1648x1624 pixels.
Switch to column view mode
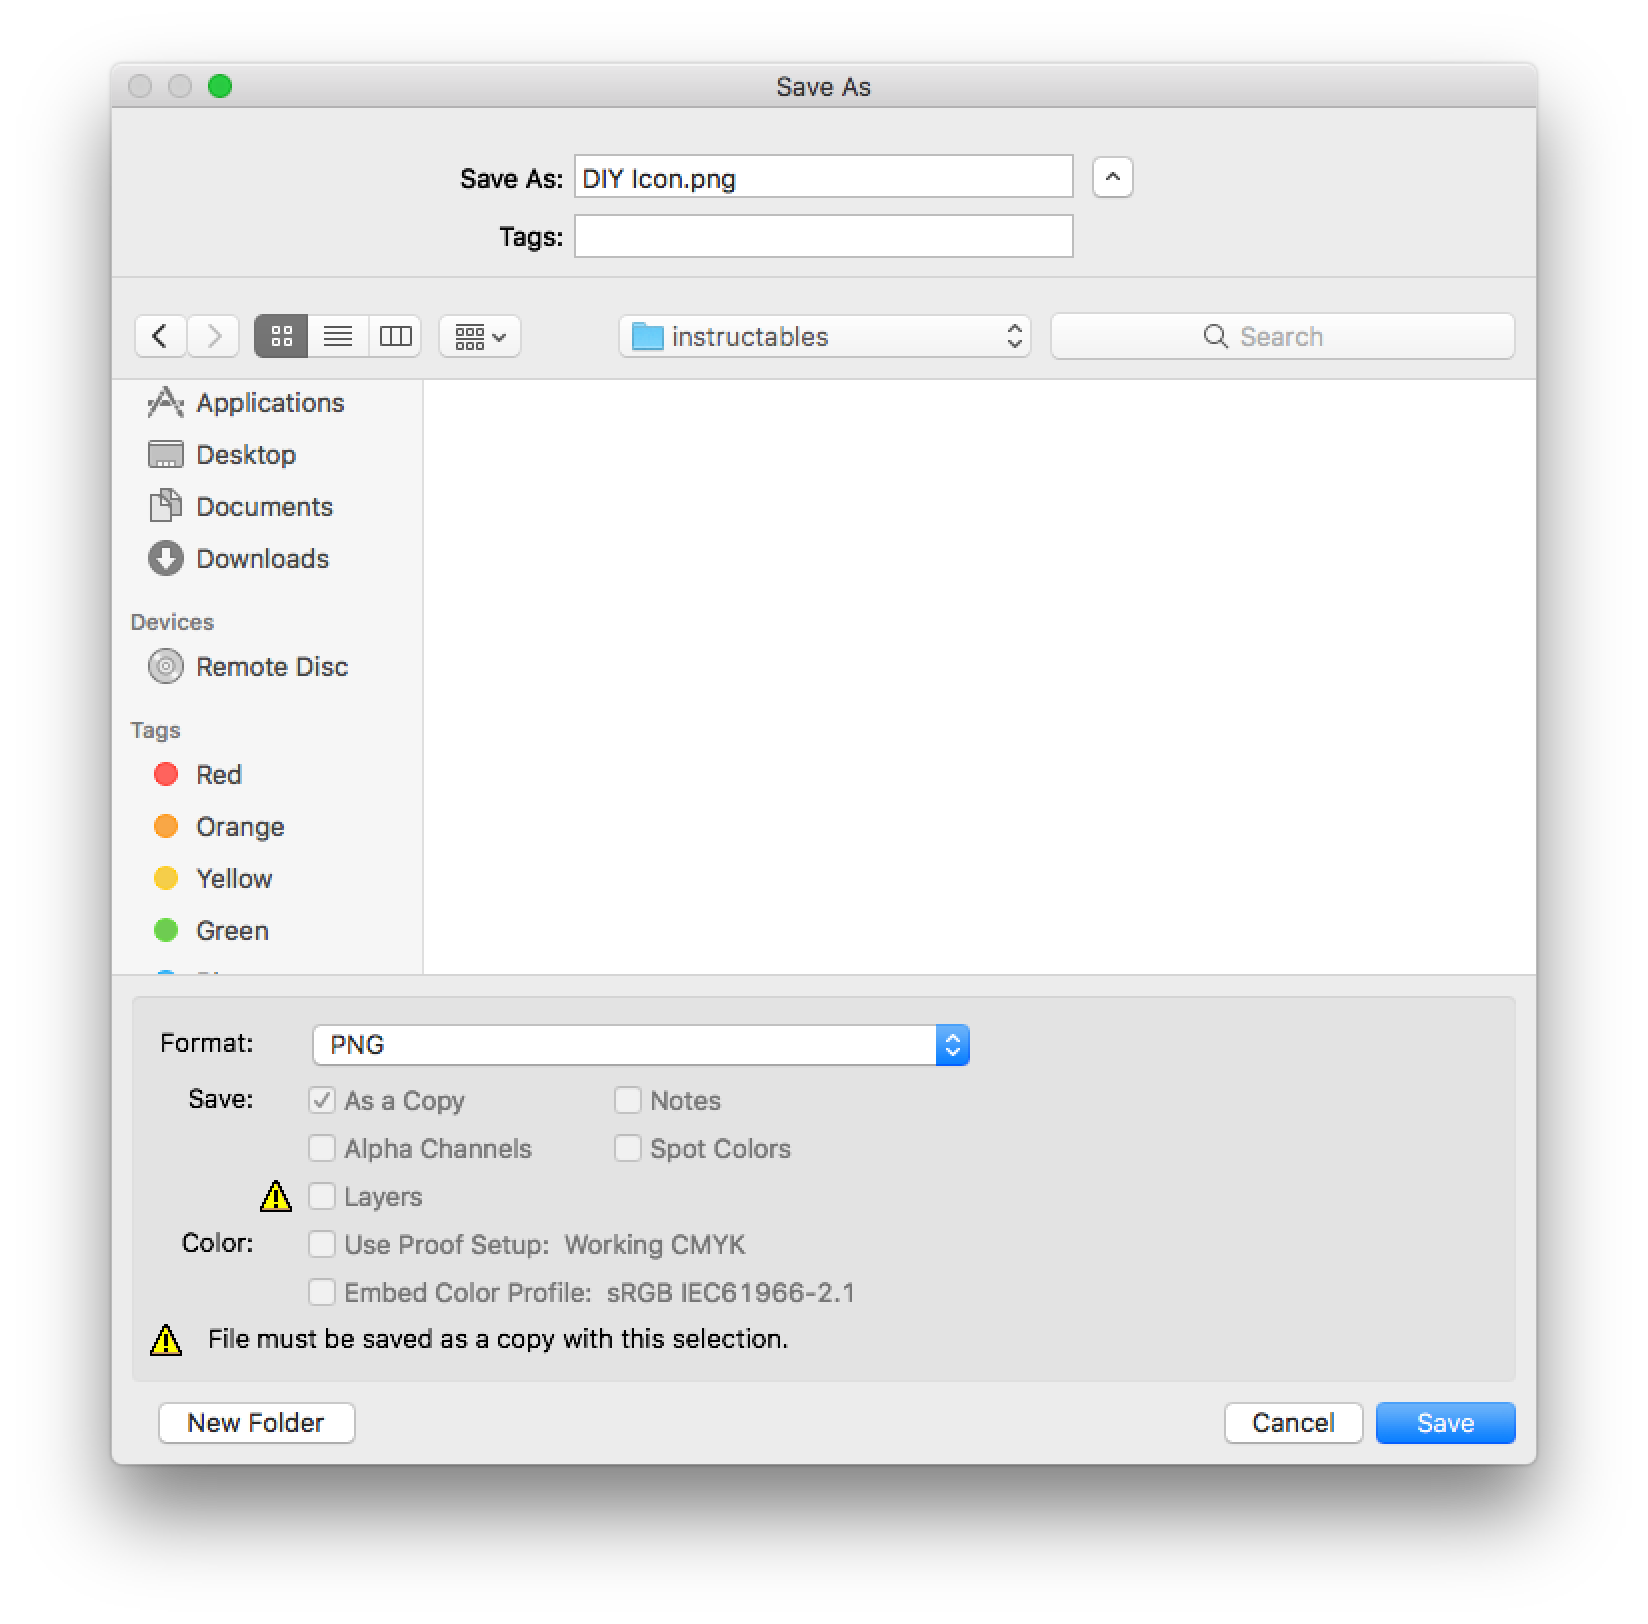coord(395,336)
